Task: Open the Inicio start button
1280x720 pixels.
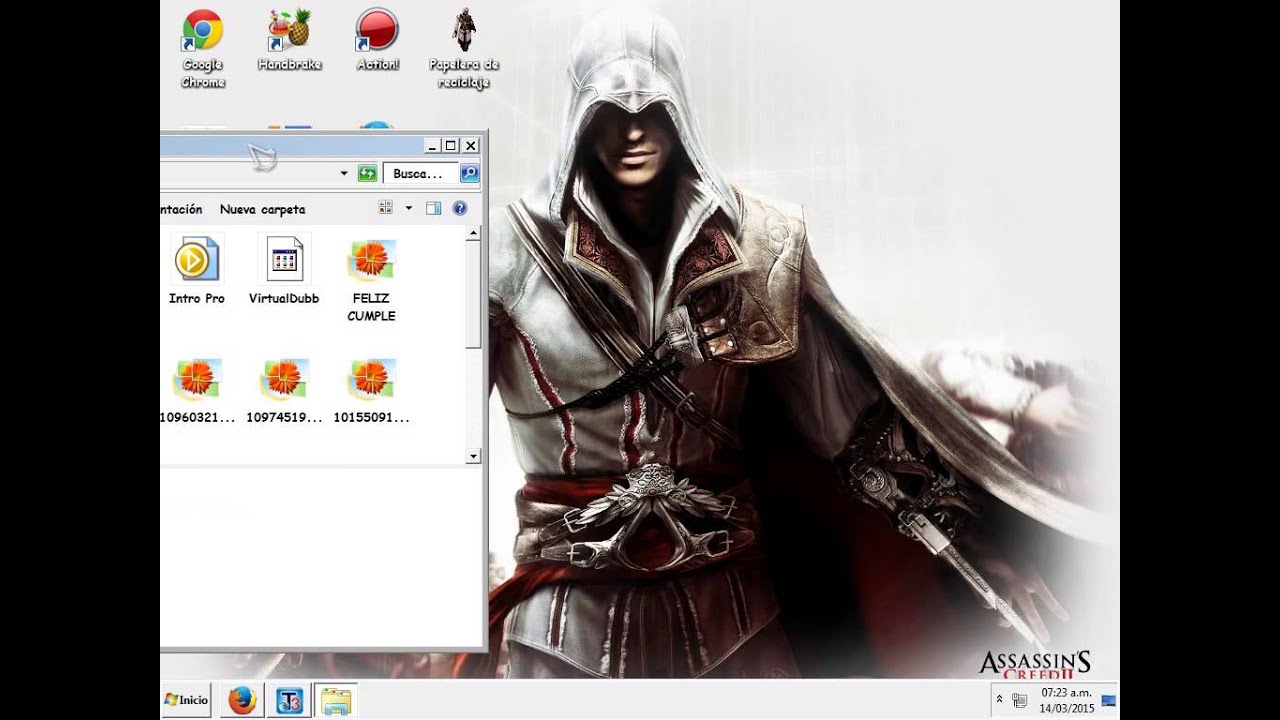Action: point(186,700)
